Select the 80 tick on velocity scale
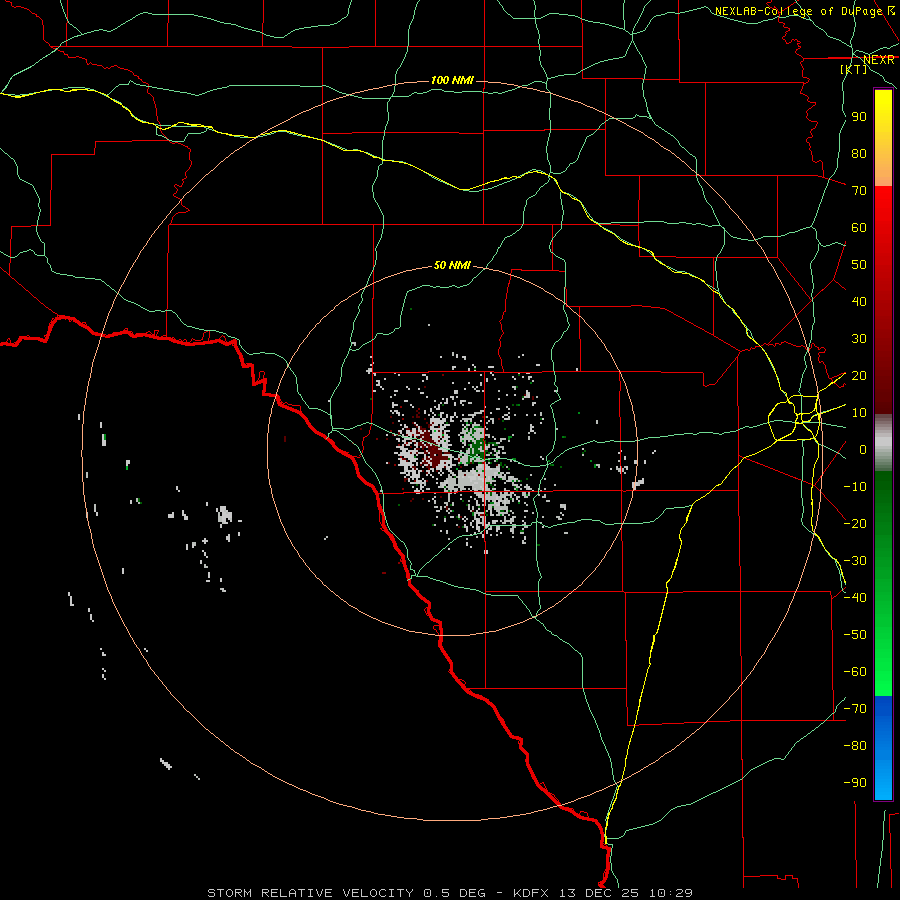Viewport: 900px width, 900px height. point(859,154)
